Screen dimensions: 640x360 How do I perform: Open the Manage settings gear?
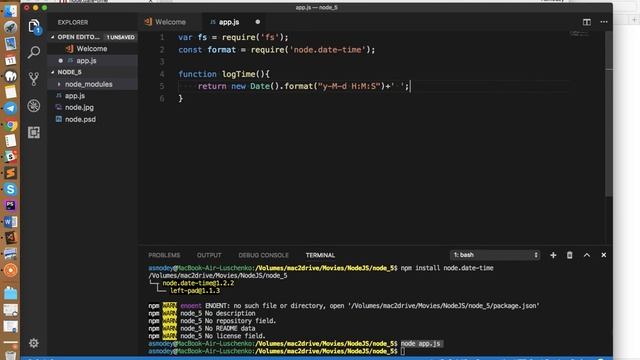click(34, 343)
